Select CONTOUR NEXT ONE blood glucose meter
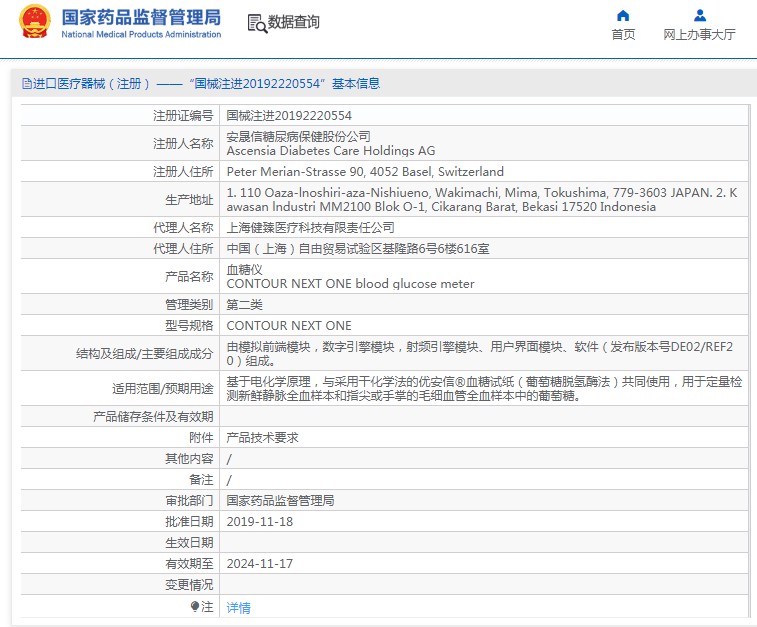This screenshot has width=757, height=627. click(350, 284)
